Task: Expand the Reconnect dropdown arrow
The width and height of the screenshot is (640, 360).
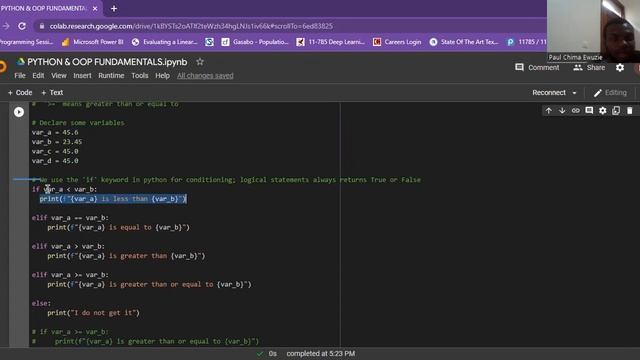Action: click(574, 93)
